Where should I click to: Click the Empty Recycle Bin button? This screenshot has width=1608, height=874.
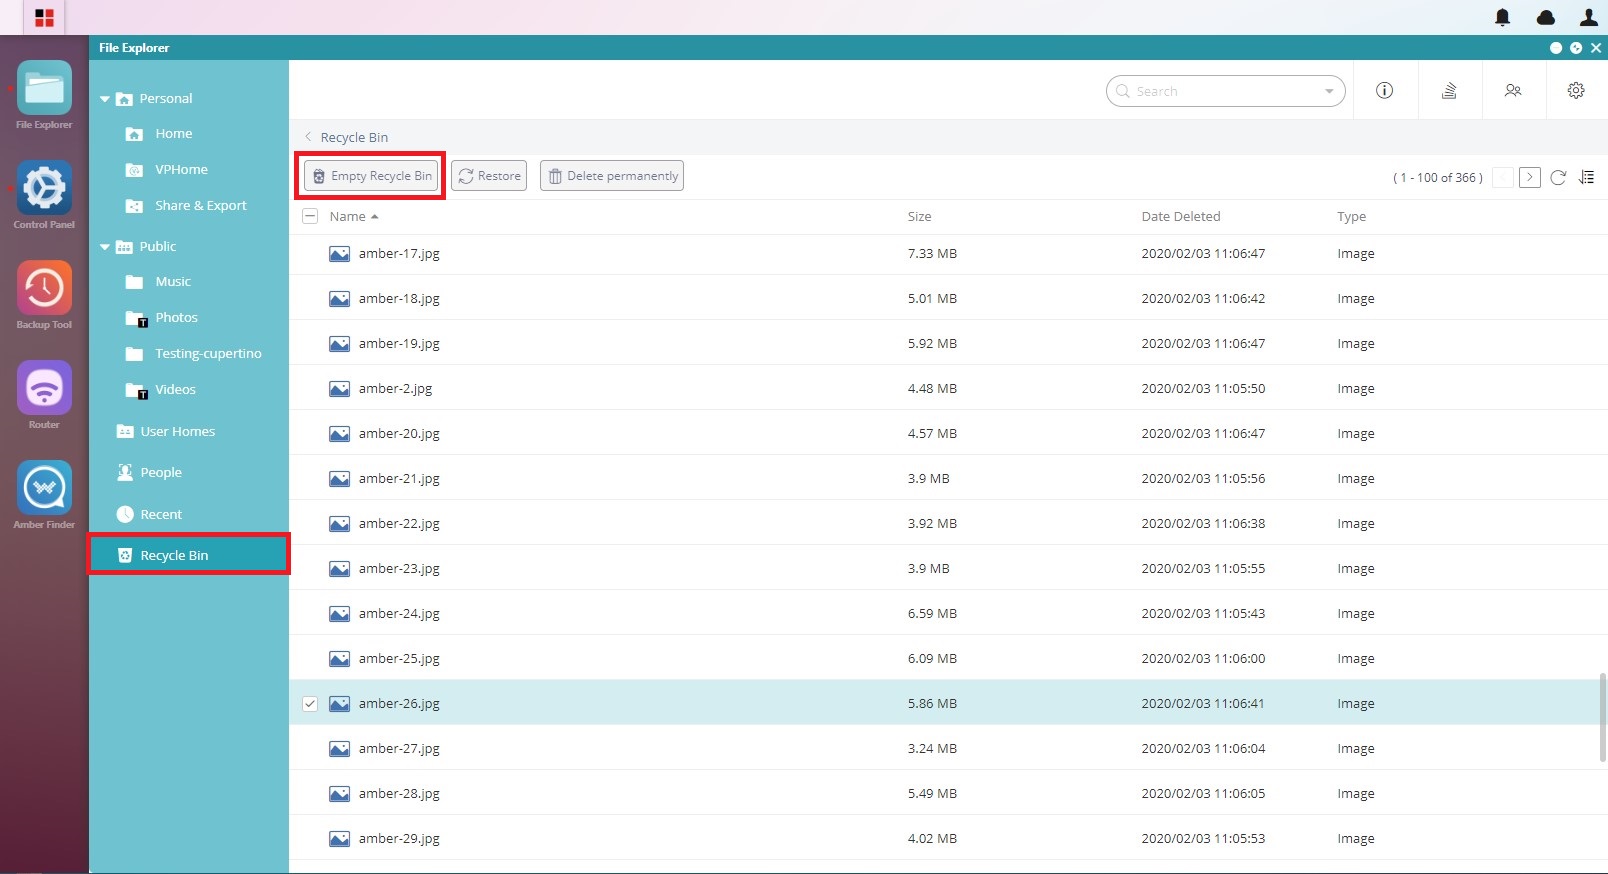coord(371,176)
